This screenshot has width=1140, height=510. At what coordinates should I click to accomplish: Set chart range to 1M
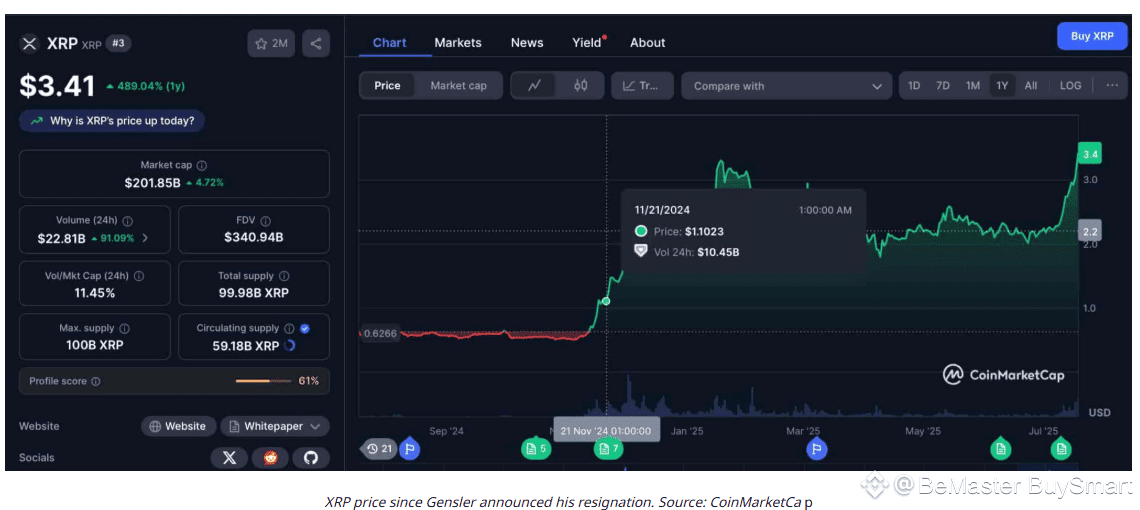click(x=973, y=86)
